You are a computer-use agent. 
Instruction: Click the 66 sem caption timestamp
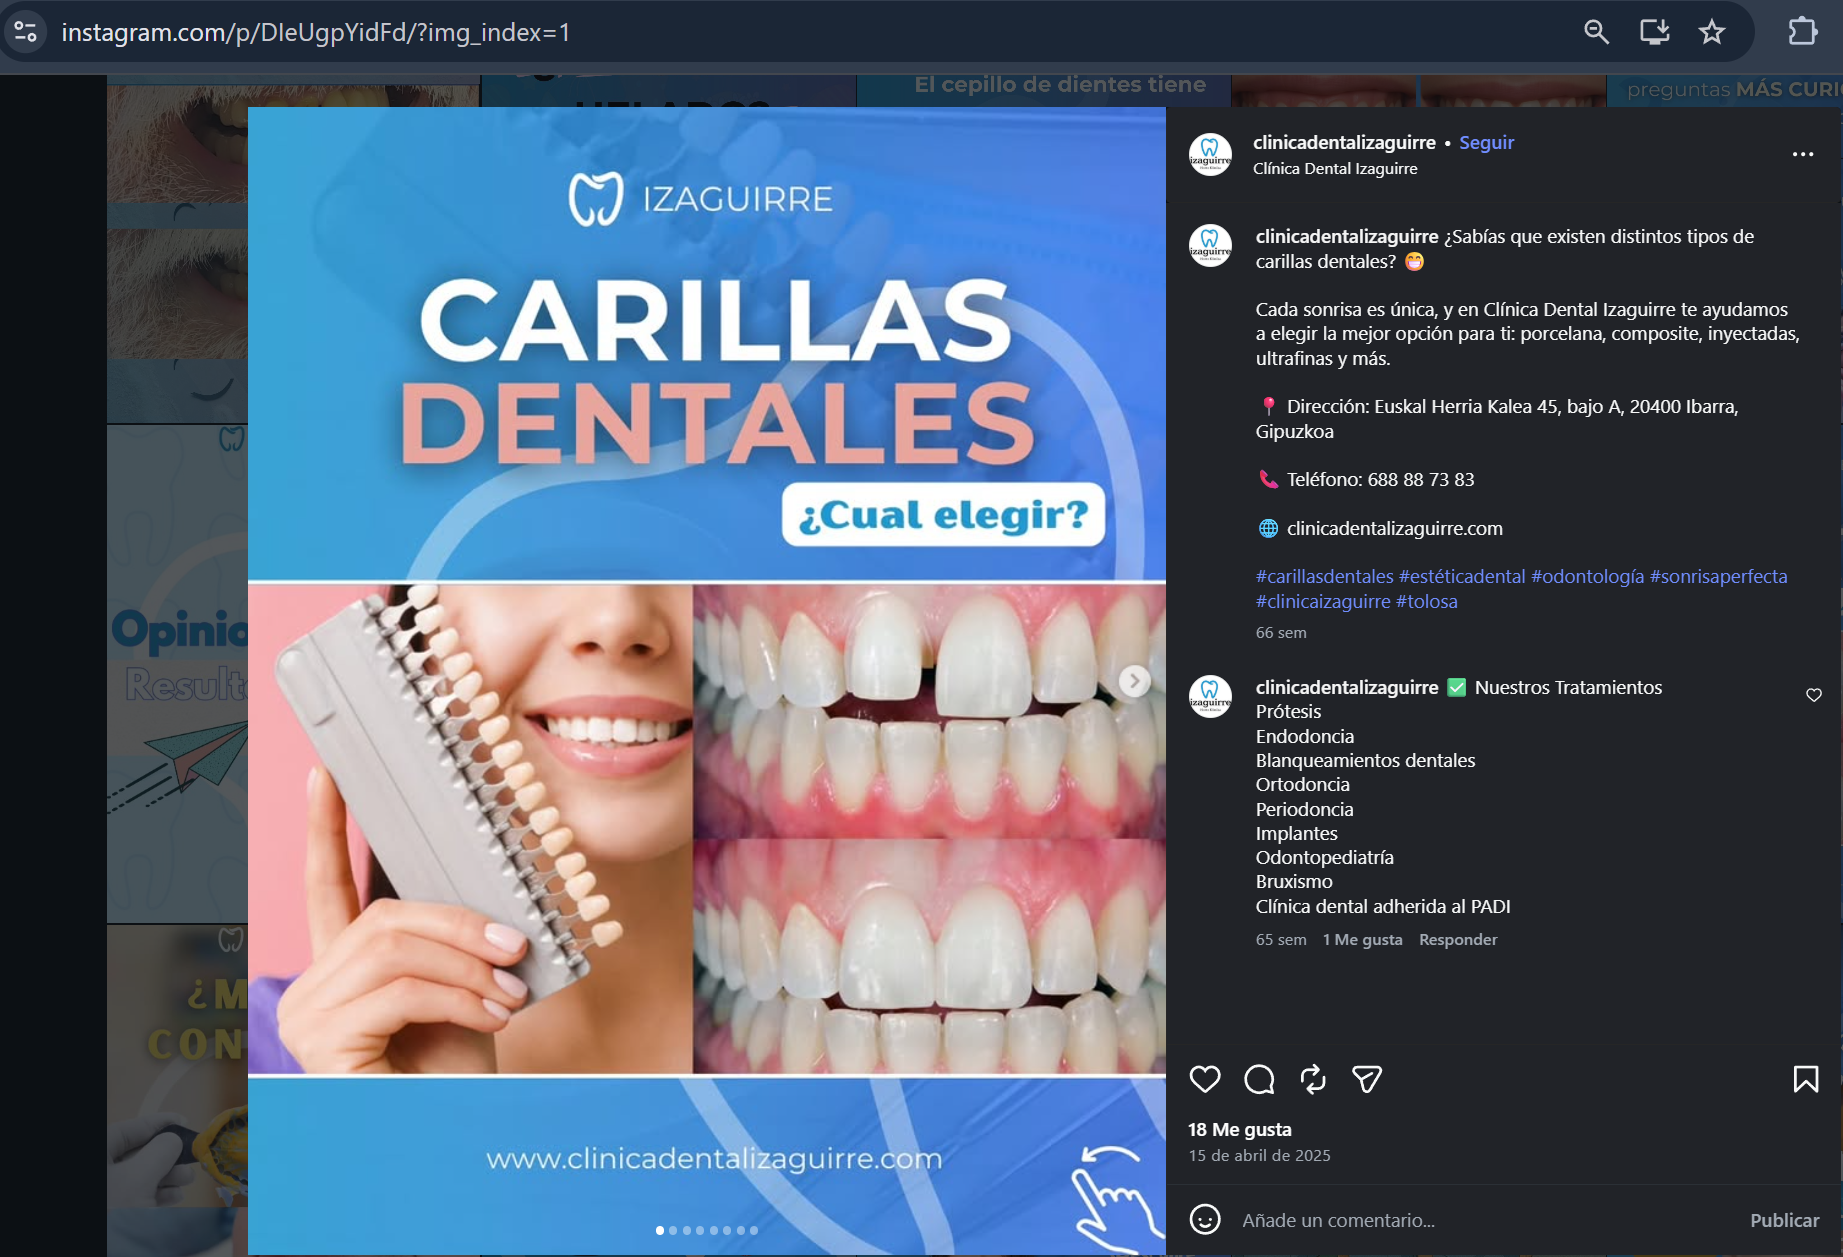point(1281,633)
